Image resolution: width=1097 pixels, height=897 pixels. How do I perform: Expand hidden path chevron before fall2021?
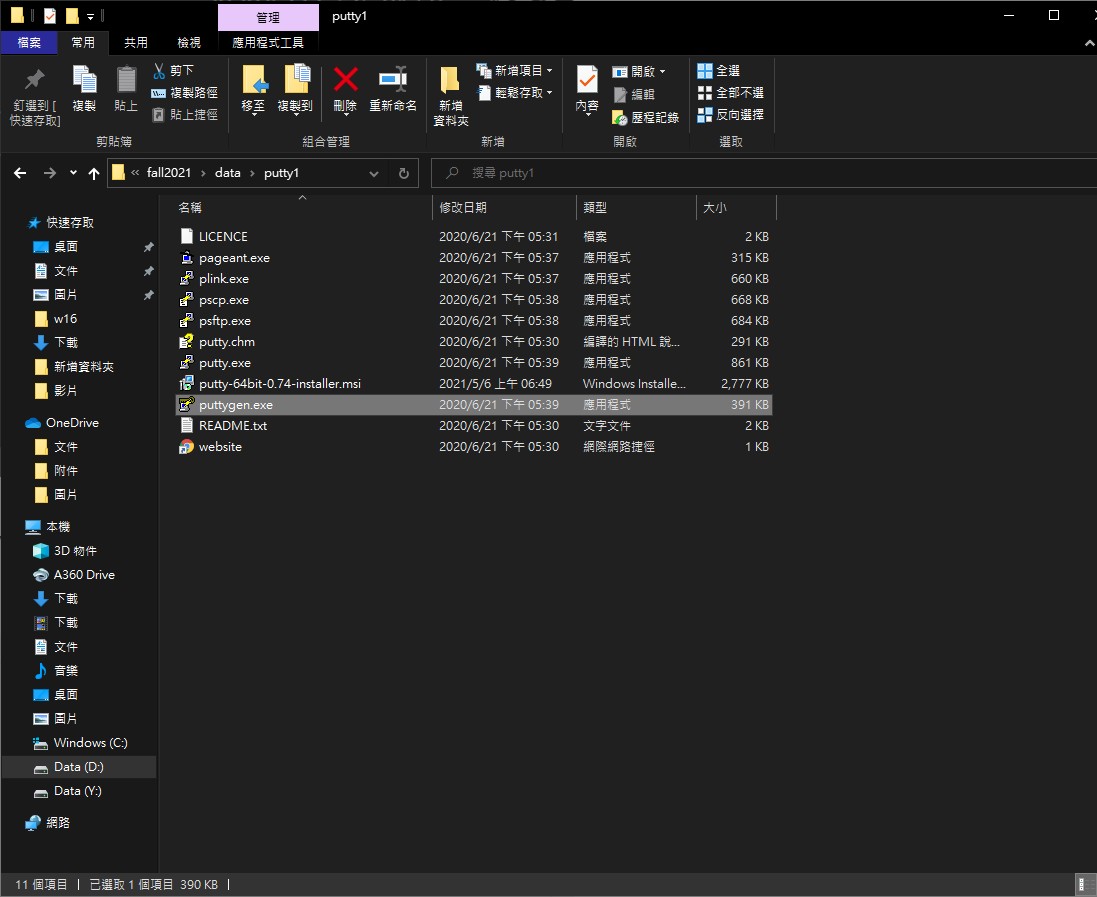[135, 173]
